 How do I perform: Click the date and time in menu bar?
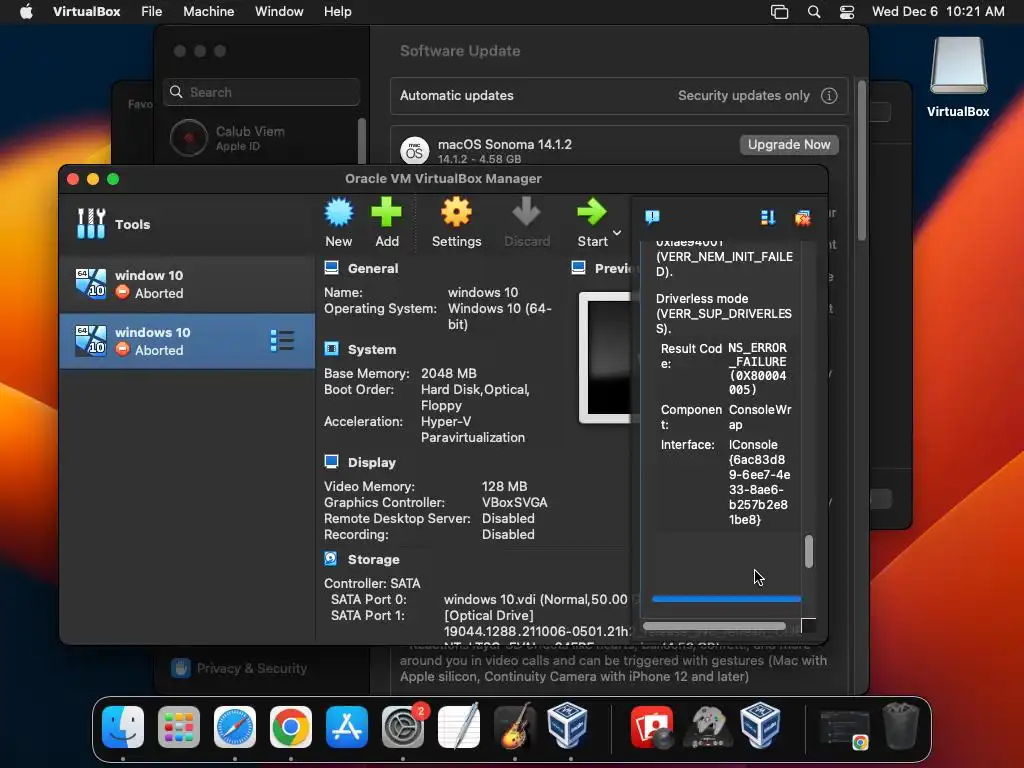pyautogui.click(x=938, y=11)
